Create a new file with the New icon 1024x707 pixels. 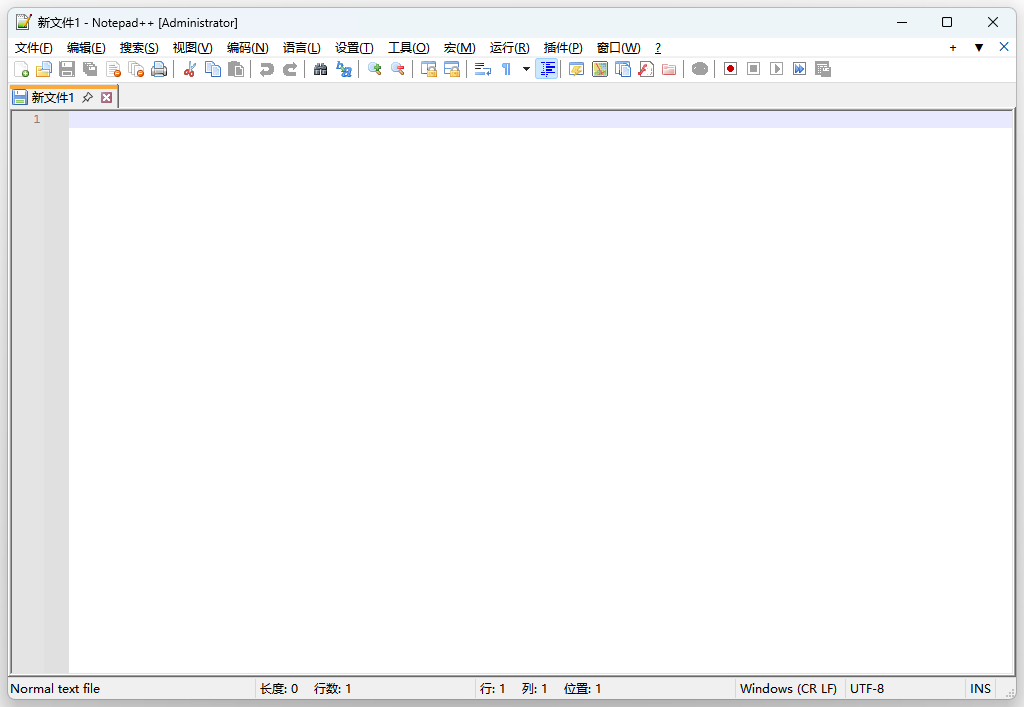[21, 69]
